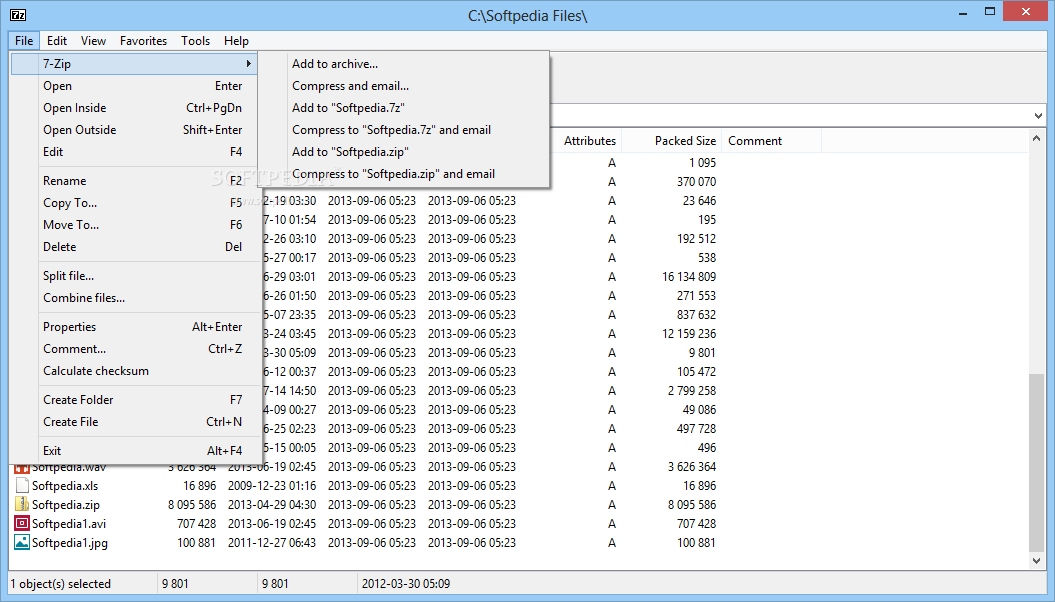Close the 7-Zip window

[1025, 11]
